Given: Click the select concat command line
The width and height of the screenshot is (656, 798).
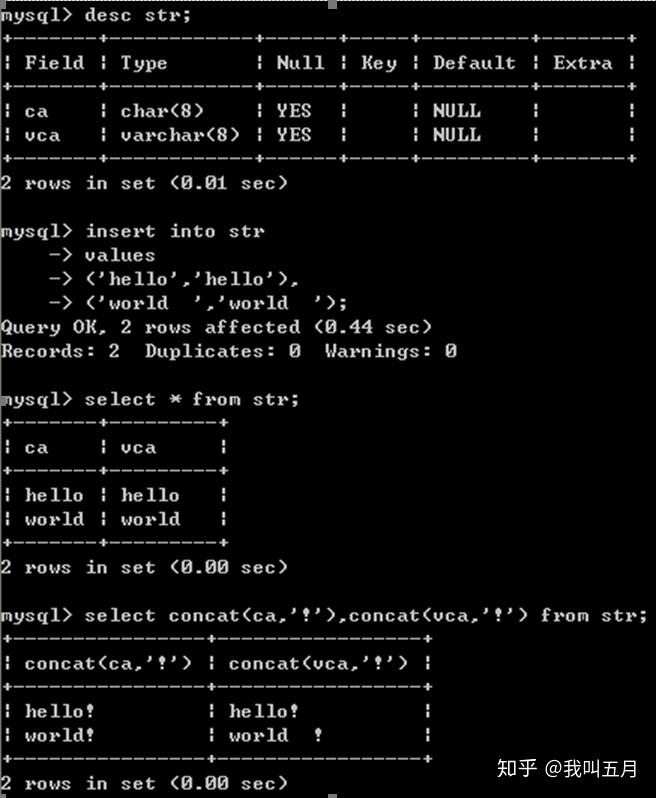Looking at the screenshot, I should 365,615.
